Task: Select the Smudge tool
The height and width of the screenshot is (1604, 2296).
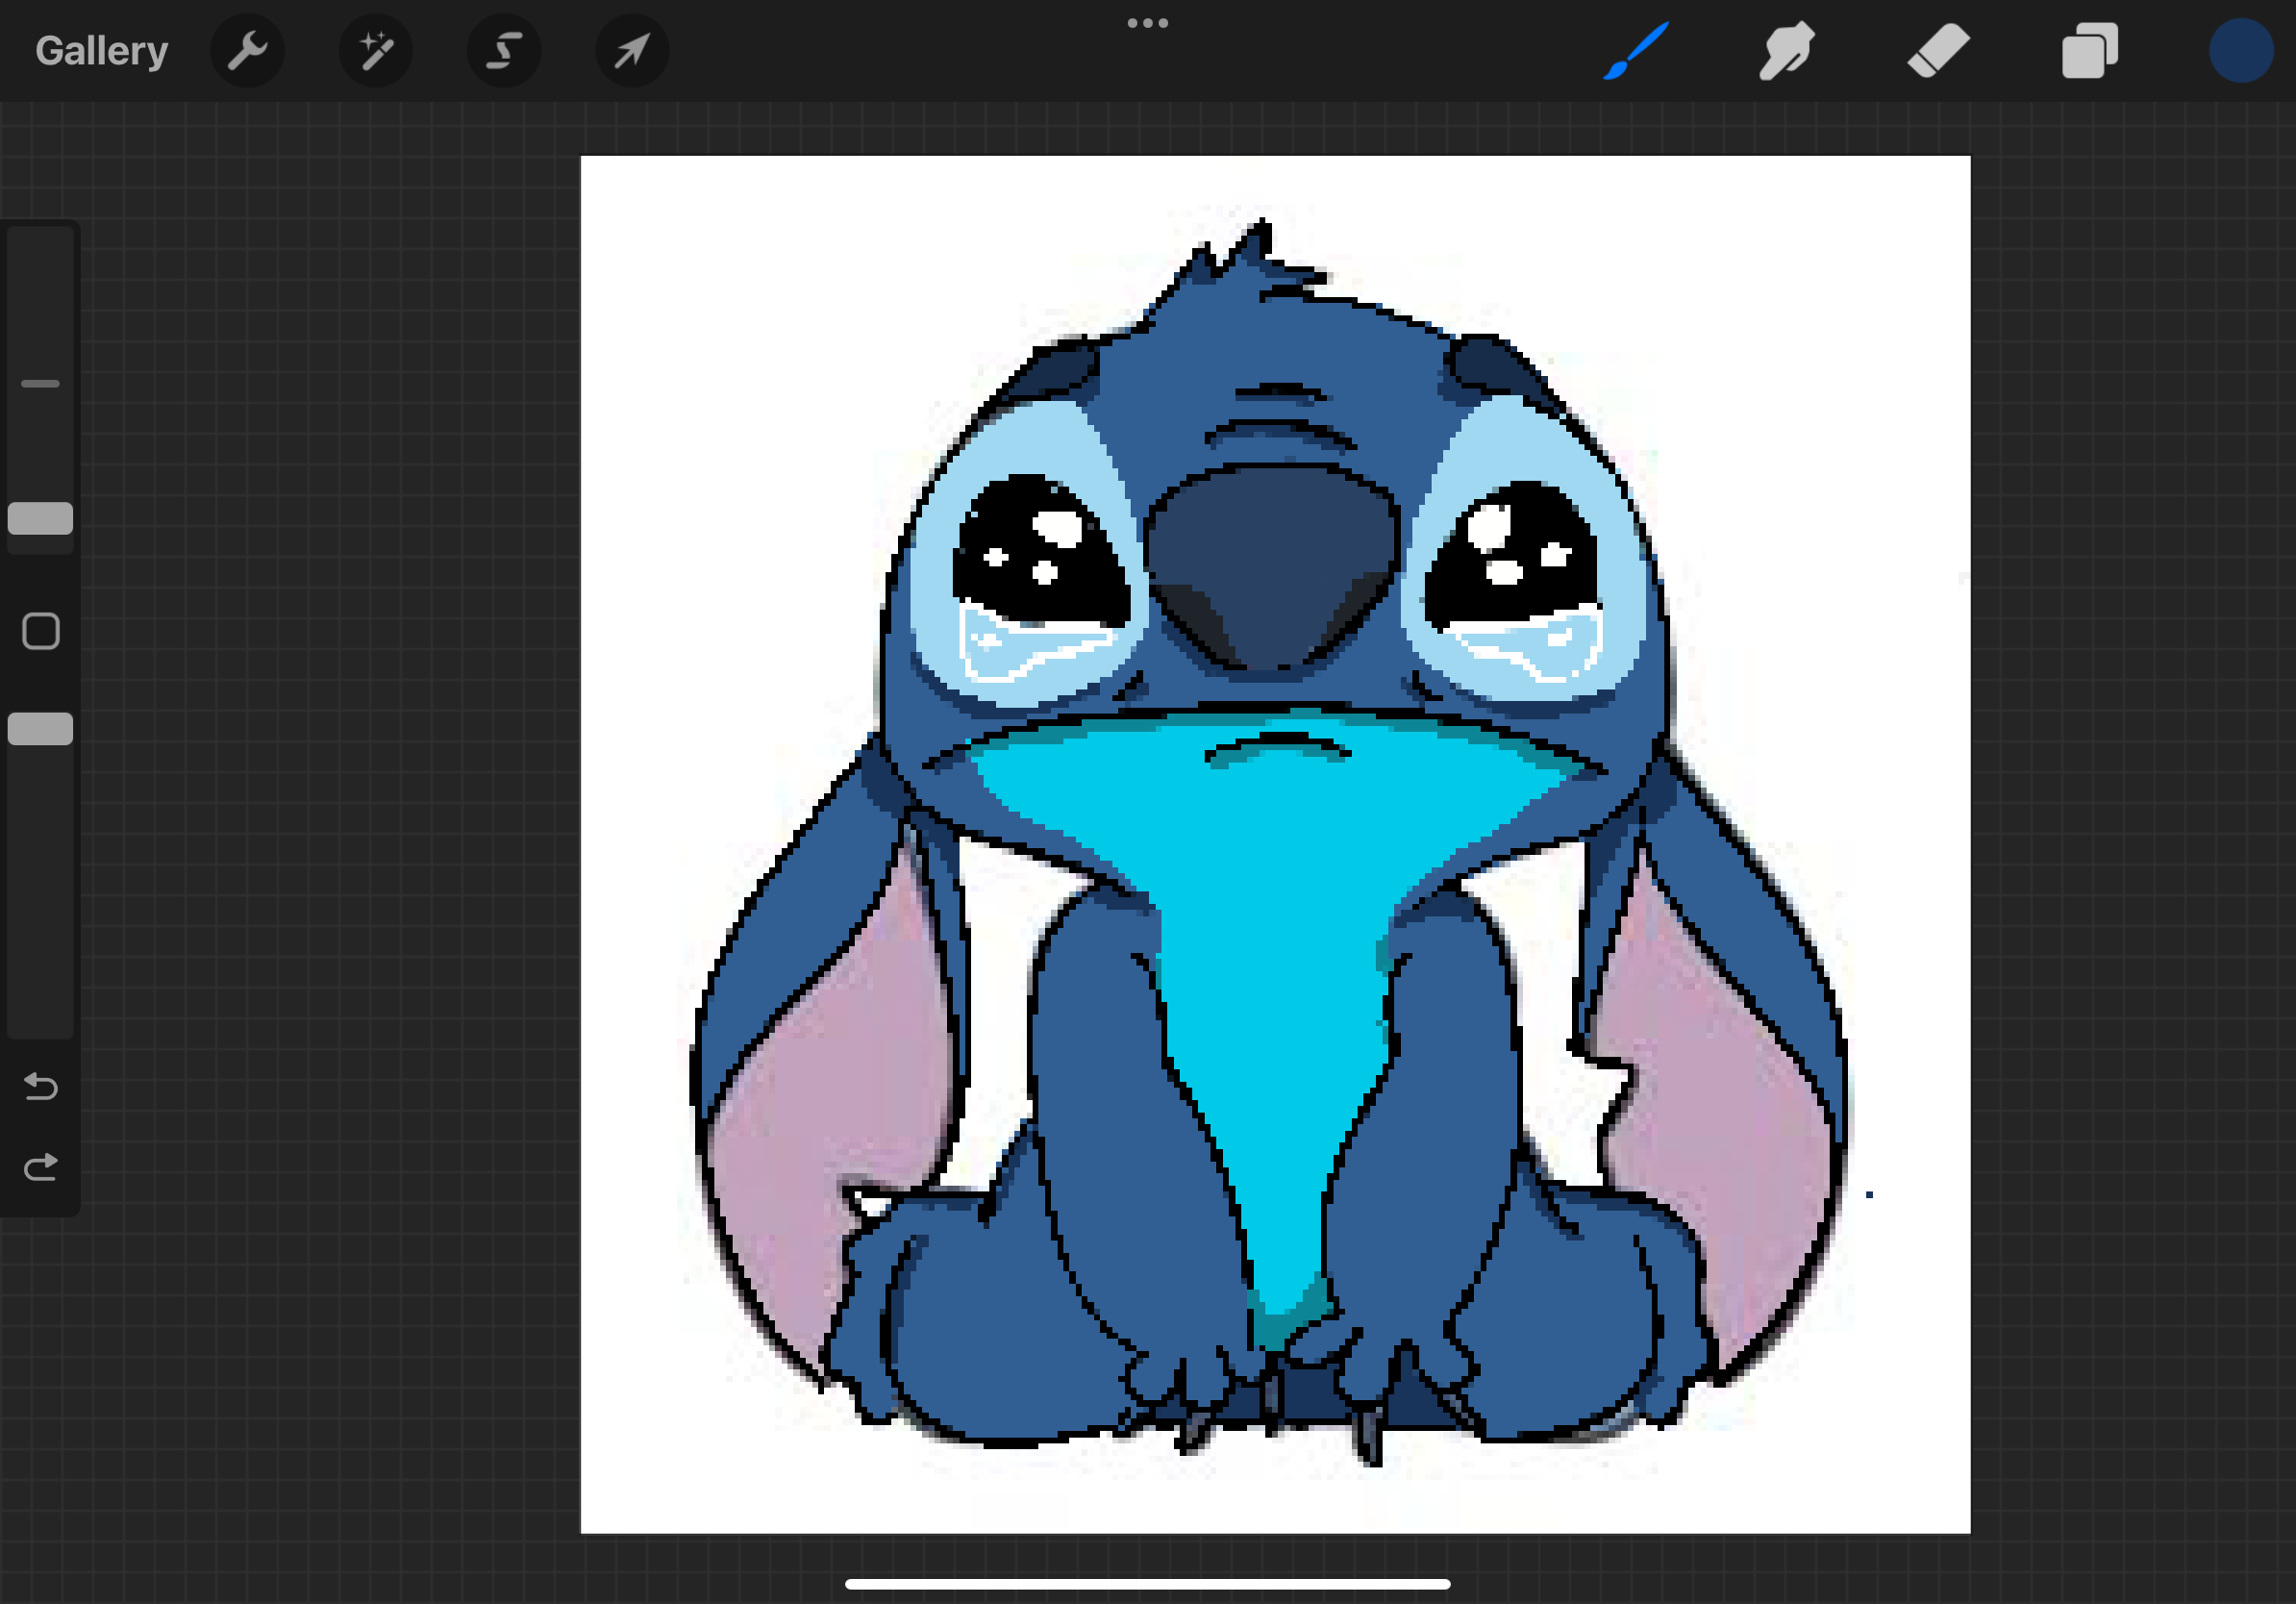Action: (1787, 51)
